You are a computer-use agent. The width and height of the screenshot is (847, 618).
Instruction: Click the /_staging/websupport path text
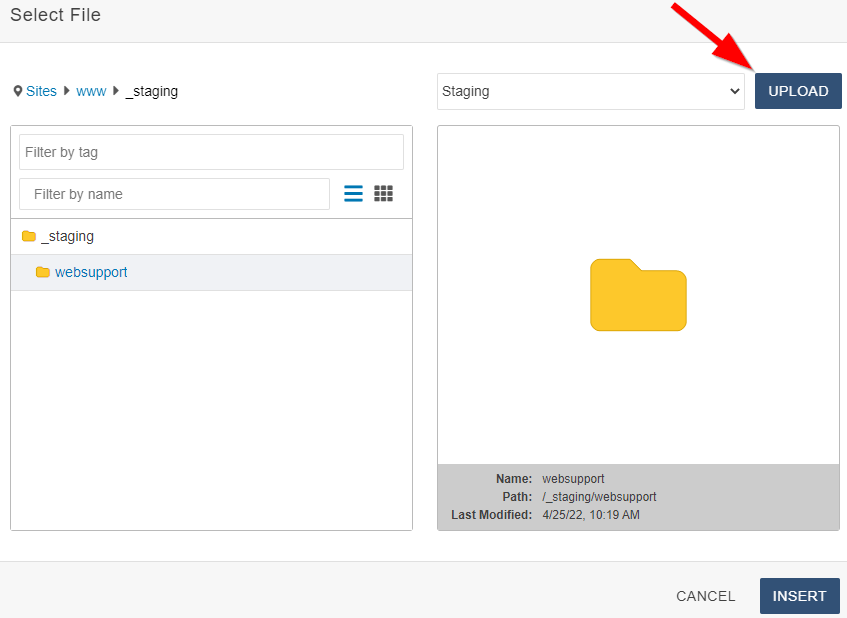[599, 497]
